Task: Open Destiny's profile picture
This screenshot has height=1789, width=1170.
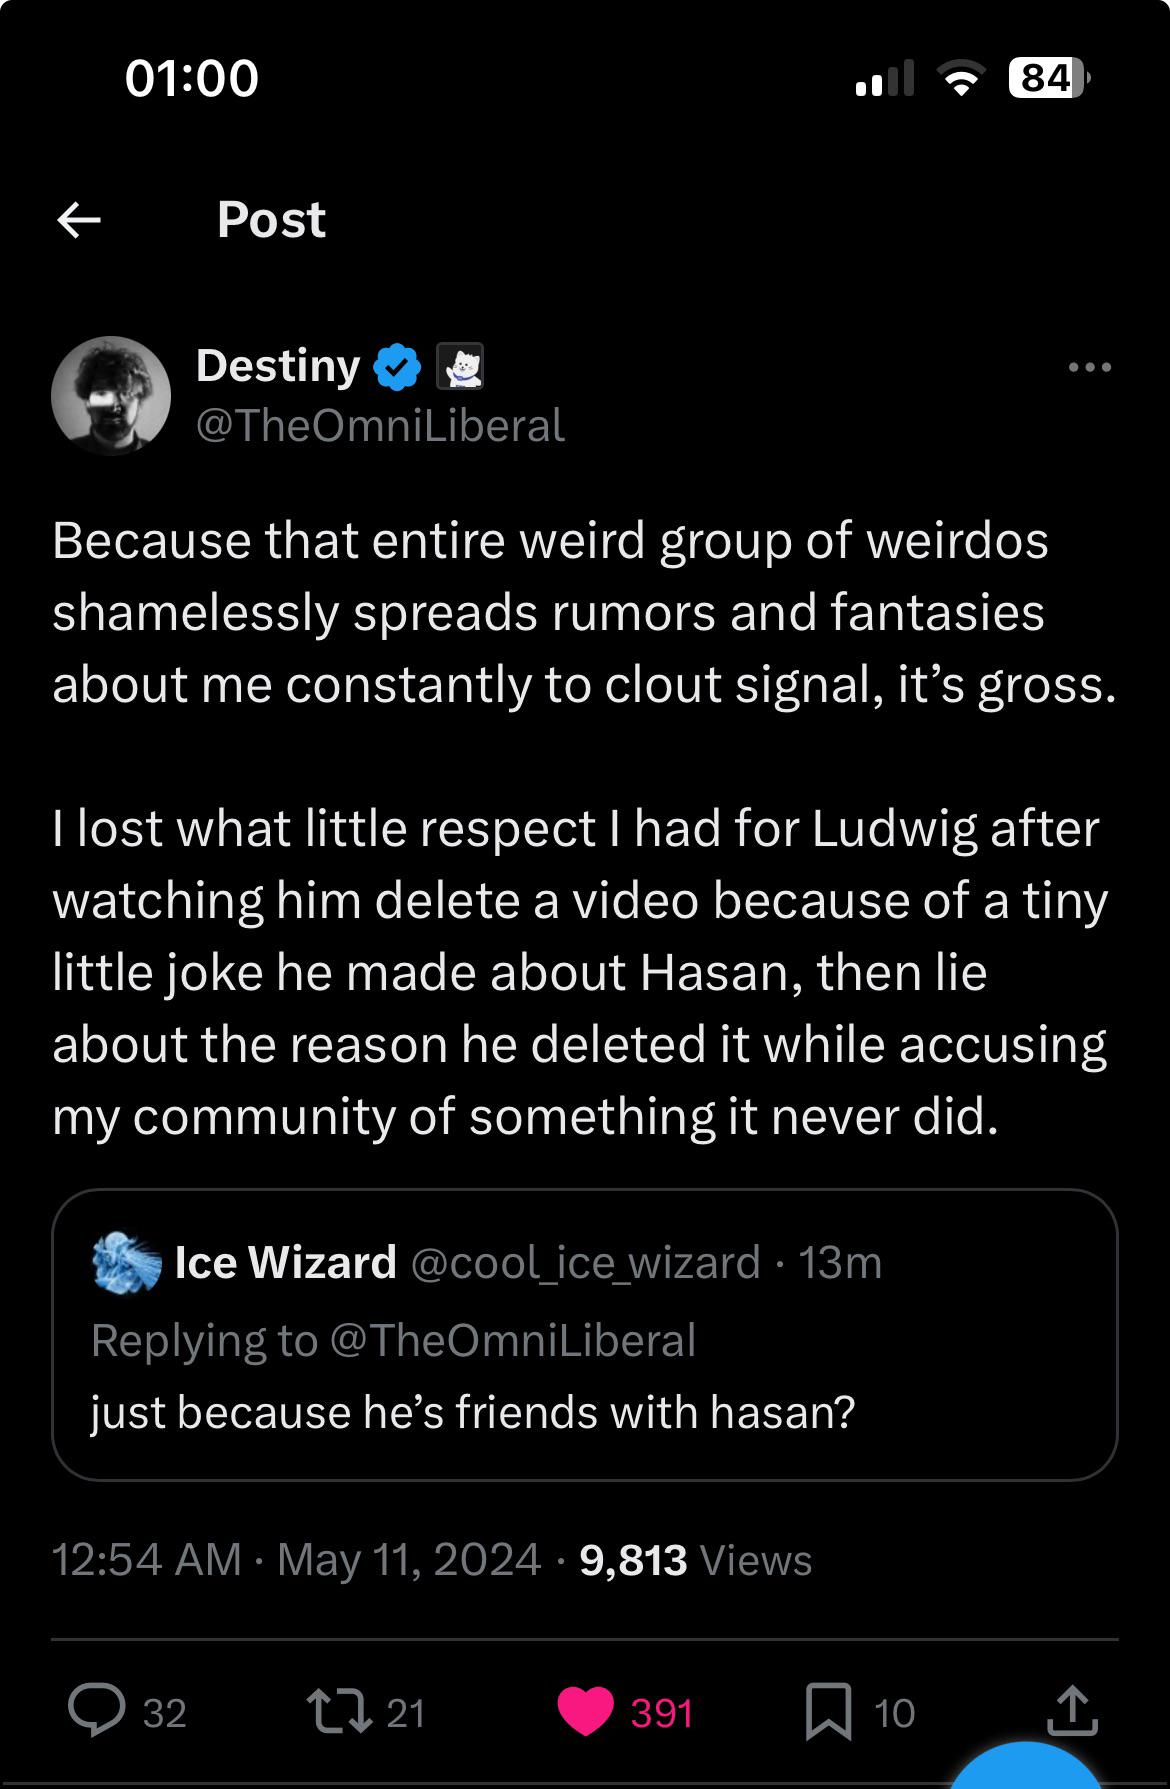Action: pos(111,396)
